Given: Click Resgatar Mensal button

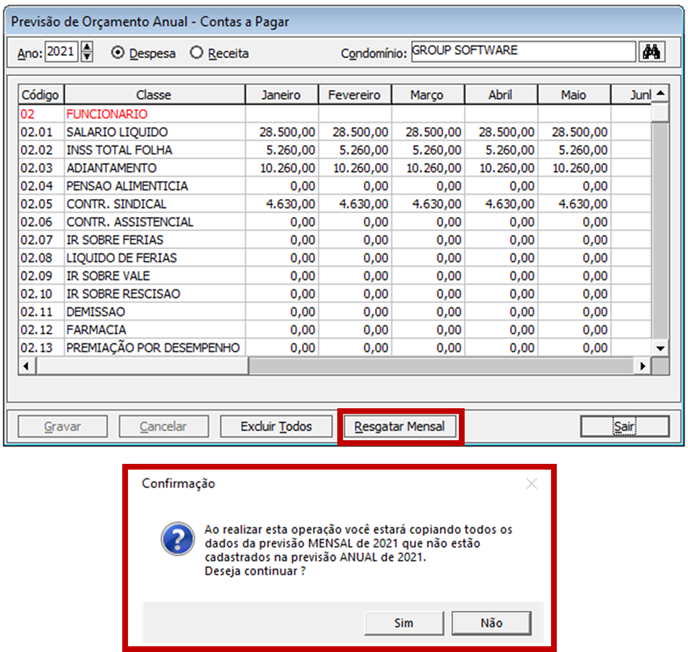Looking at the screenshot, I should tap(400, 426).
